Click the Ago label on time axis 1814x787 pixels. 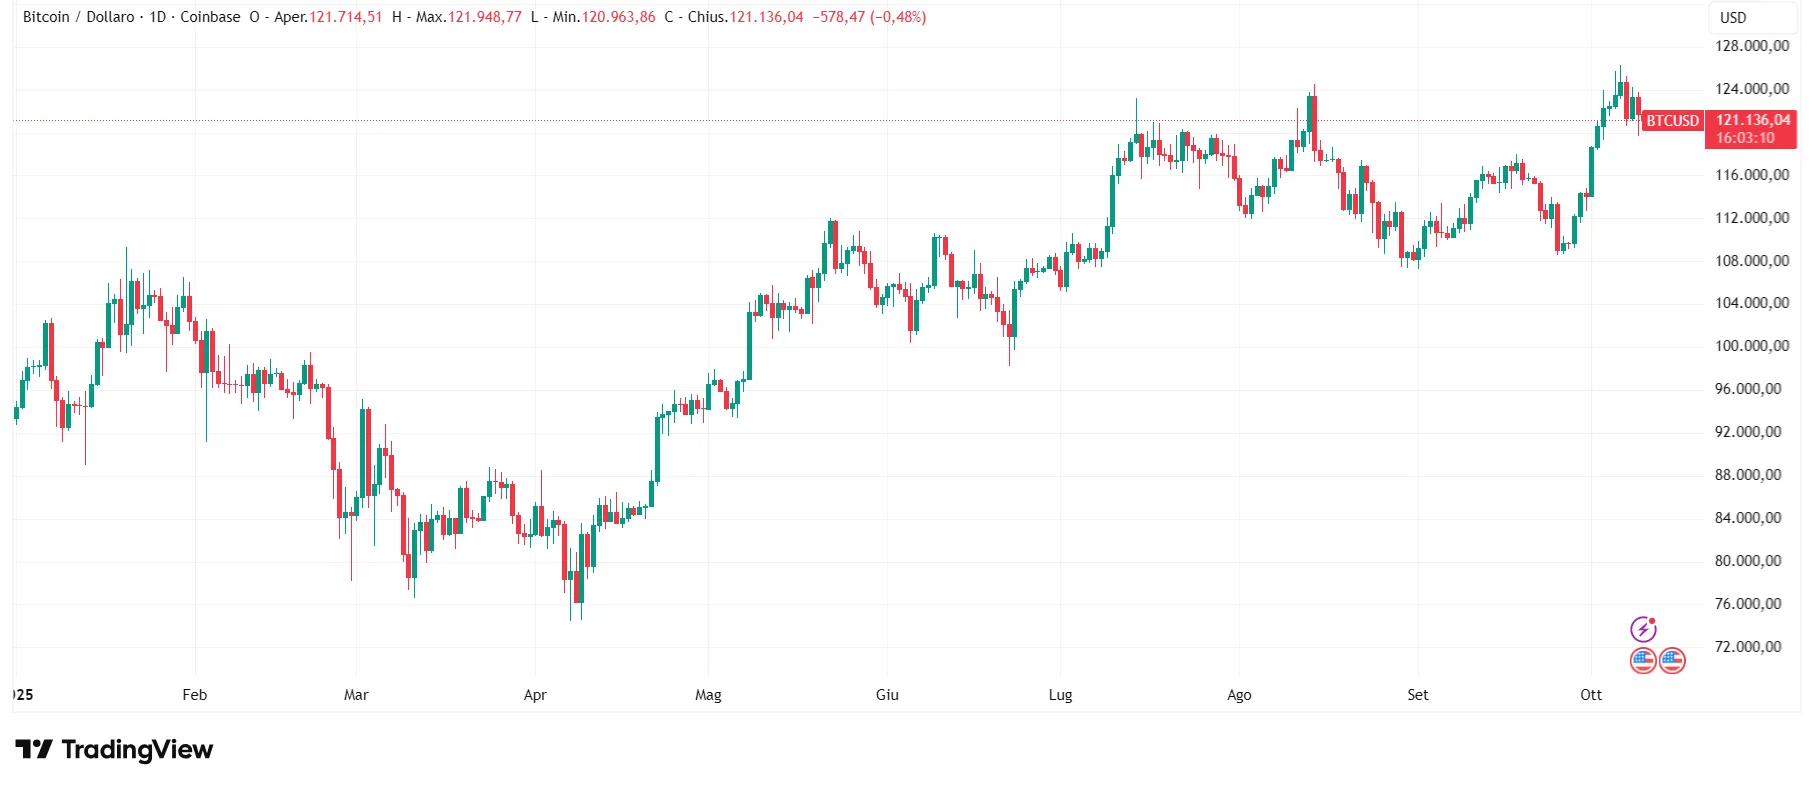[1239, 694]
